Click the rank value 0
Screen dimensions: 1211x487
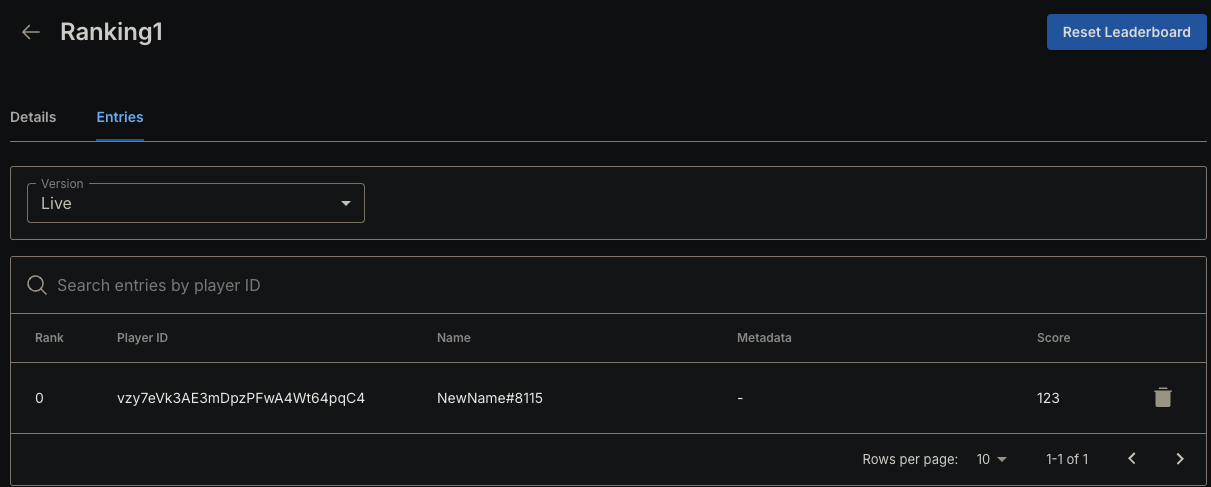point(39,398)
